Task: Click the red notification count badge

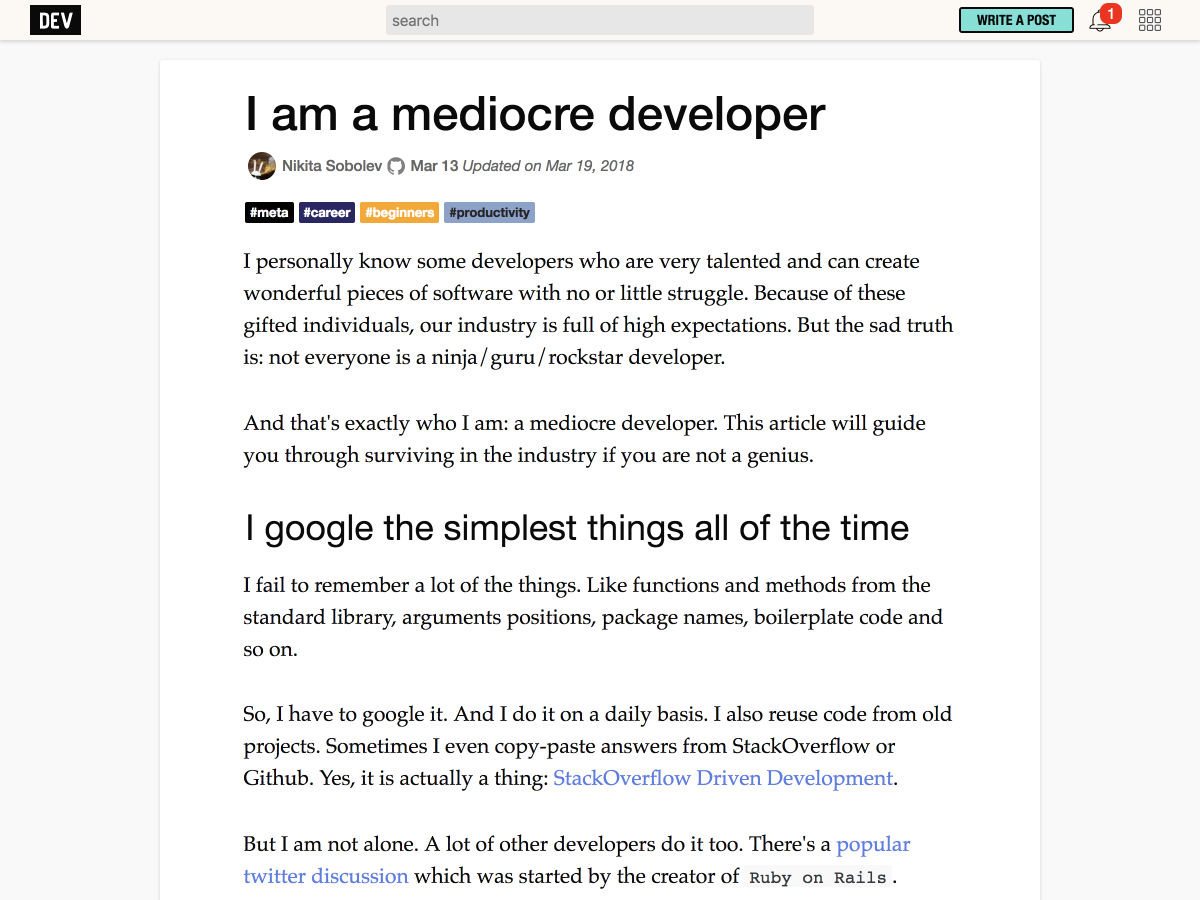Action: click(1110, 13)
